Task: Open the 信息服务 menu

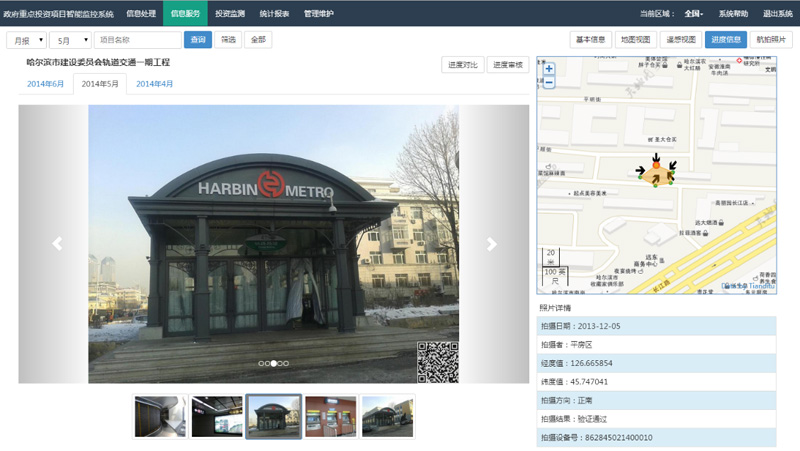Action: click(185, 14)
